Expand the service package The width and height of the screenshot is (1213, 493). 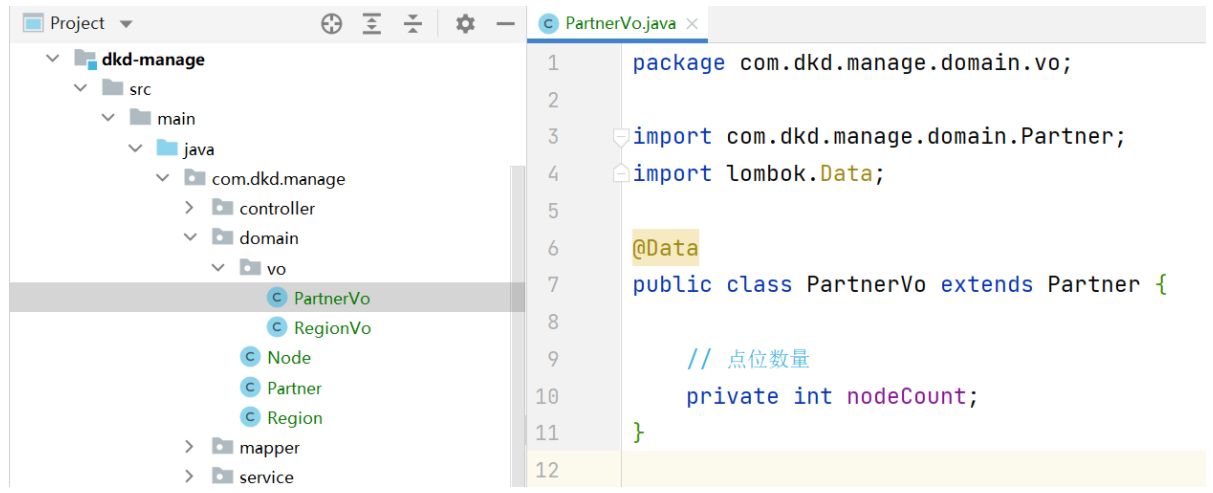pyautogui.click(x=190, y=477)
